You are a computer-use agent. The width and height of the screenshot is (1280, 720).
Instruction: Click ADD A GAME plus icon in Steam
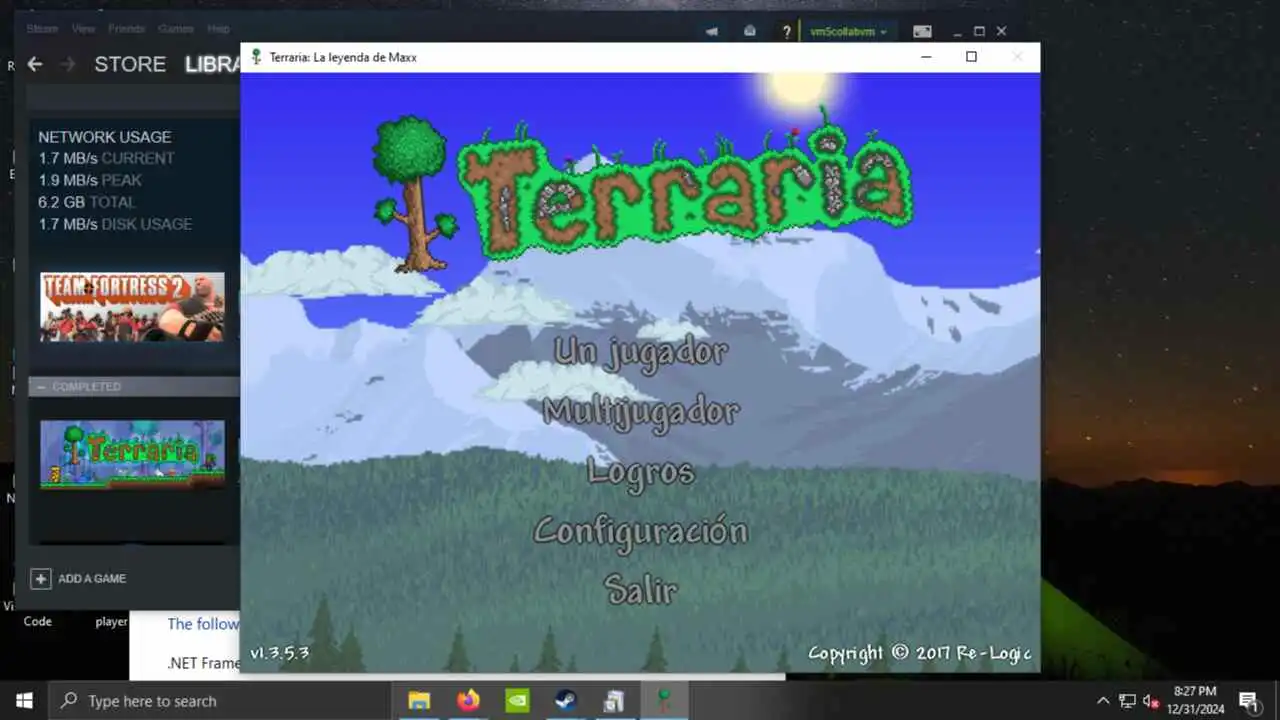coord(41,578)
